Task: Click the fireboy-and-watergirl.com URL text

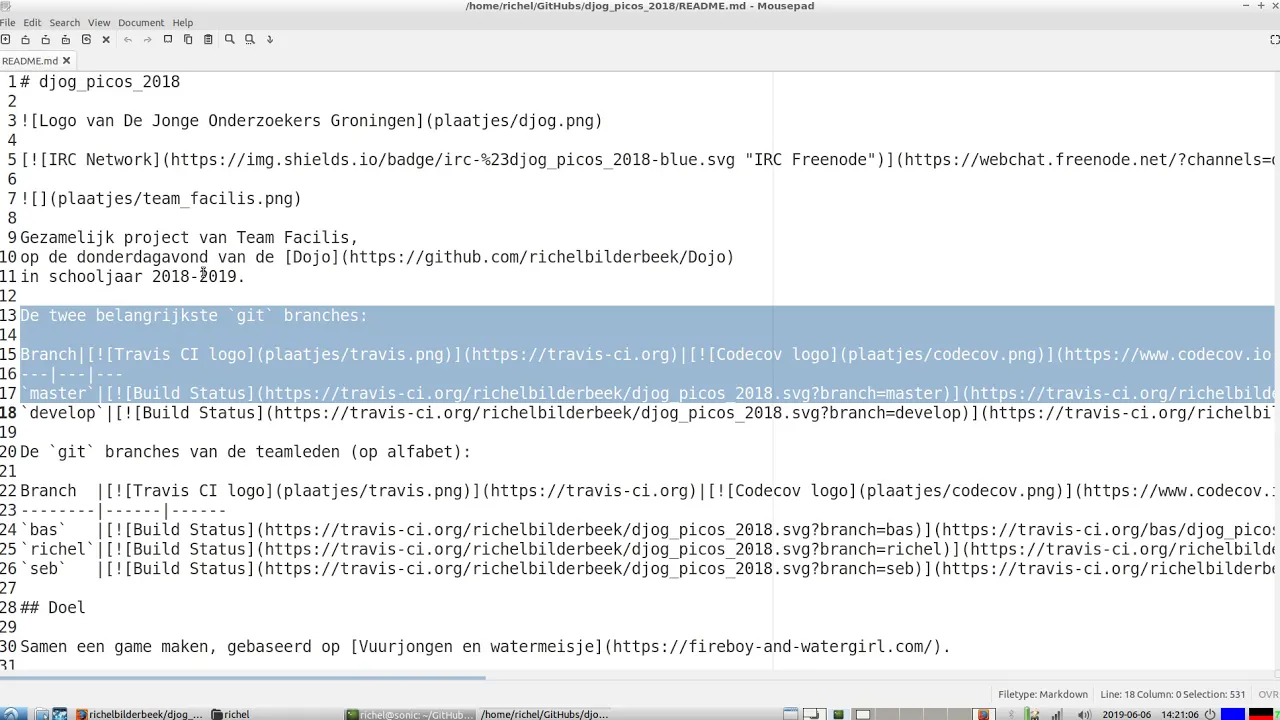Action: coord(772,647)
